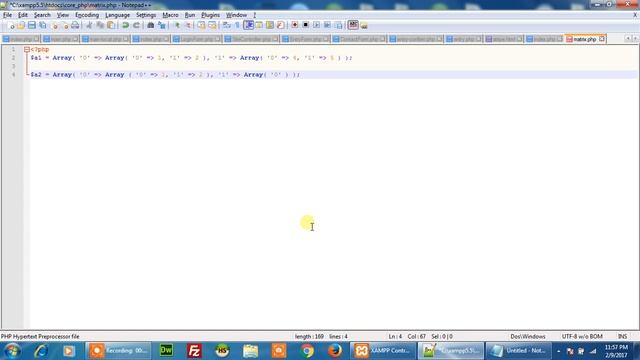This screenshot has width=640, height=360.
Task: Open the Window menu
Action: pos(236,15)
